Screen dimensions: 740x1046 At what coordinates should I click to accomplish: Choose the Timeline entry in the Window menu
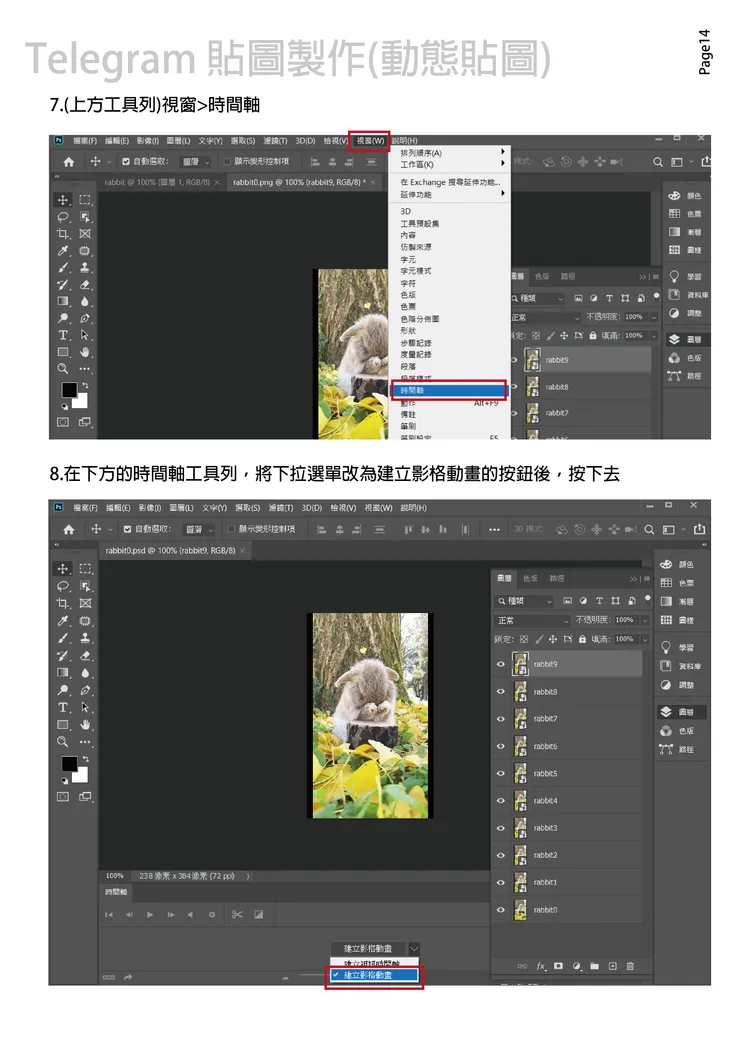[x=450, y=390]
